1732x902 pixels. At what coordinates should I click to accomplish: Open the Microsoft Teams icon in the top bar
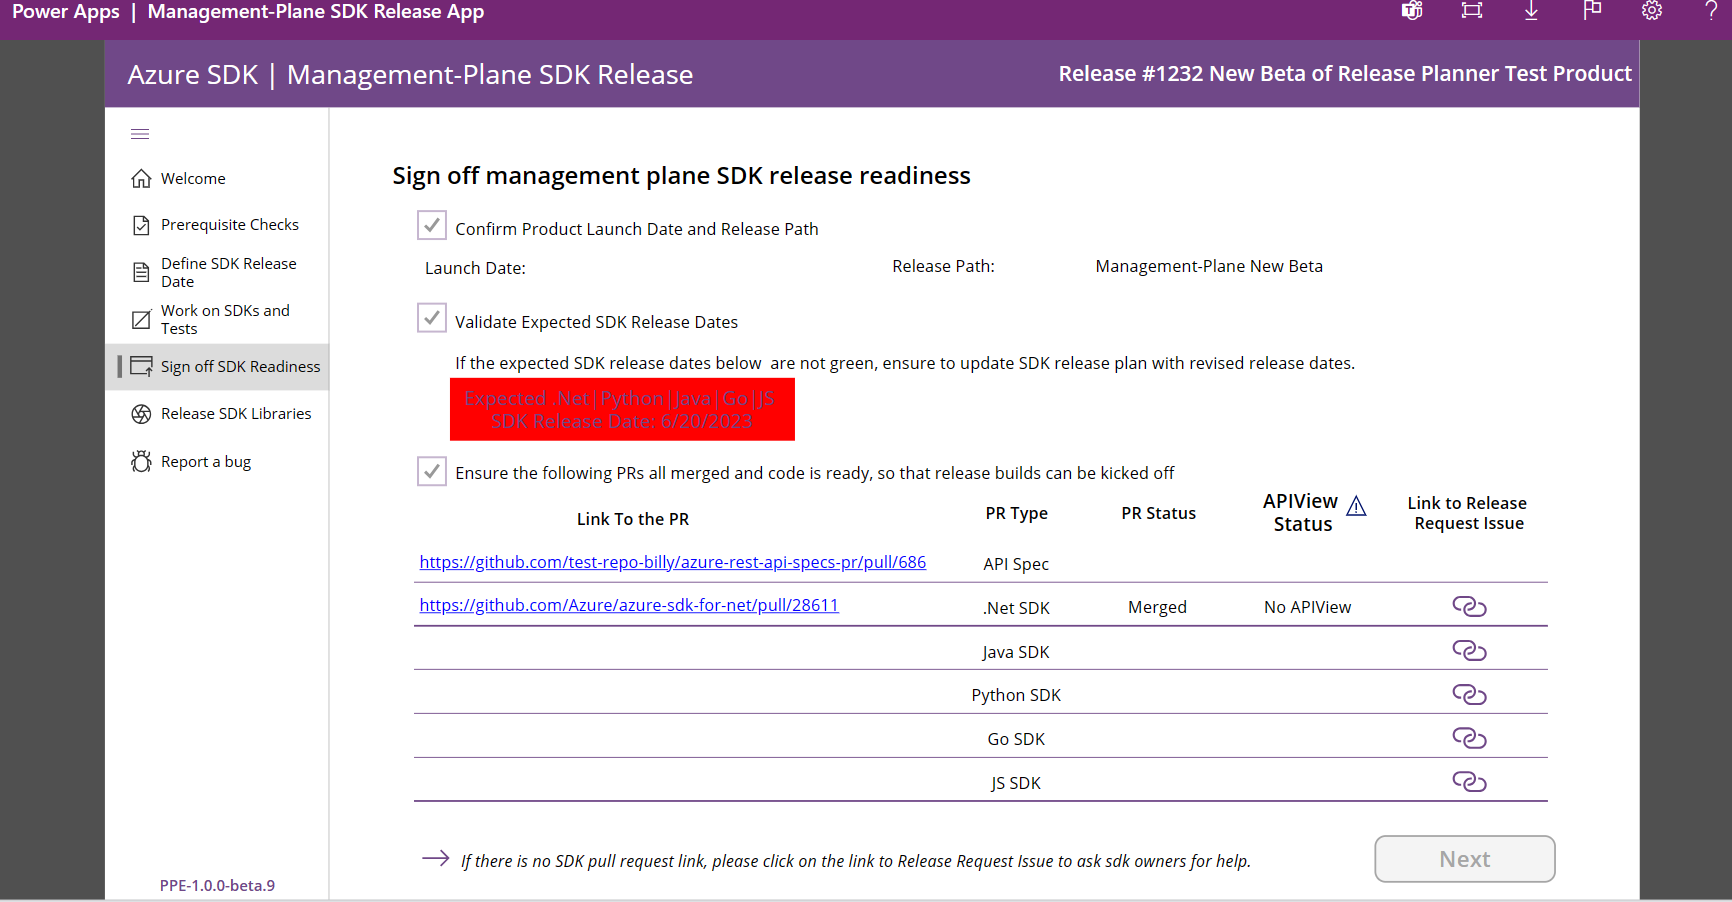(1411, 11)
